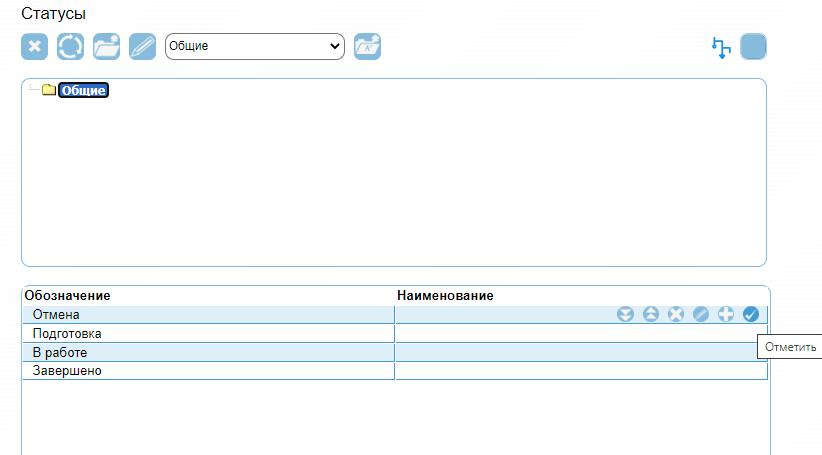This screenshot has width=822, height=455.
Task: Add a status using the row's plus icon
Action: tap(726, 315)
